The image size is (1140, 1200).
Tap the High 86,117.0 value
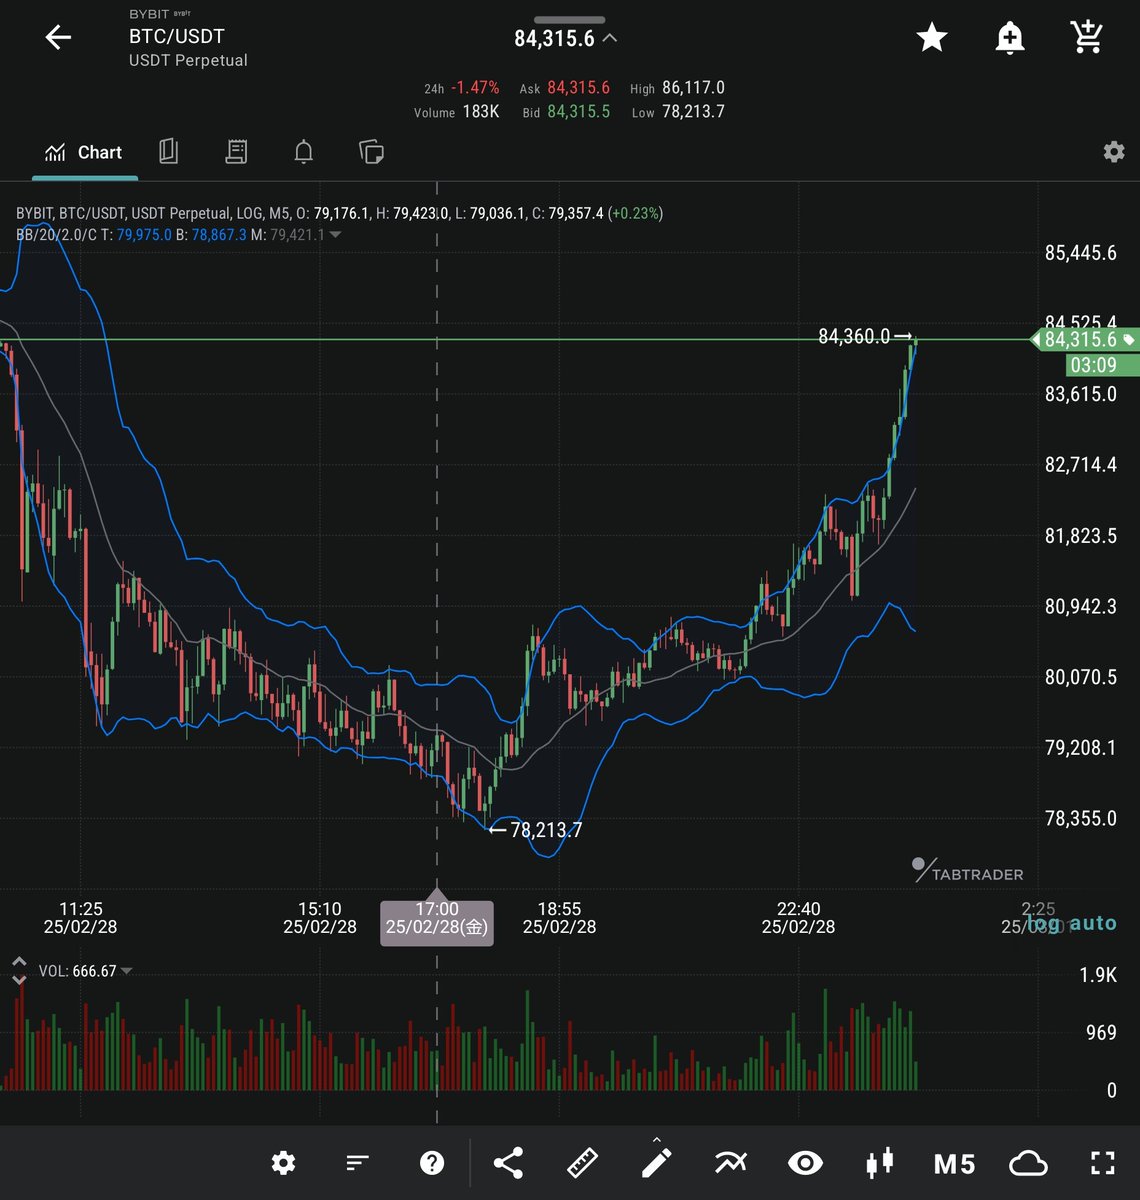693,88
